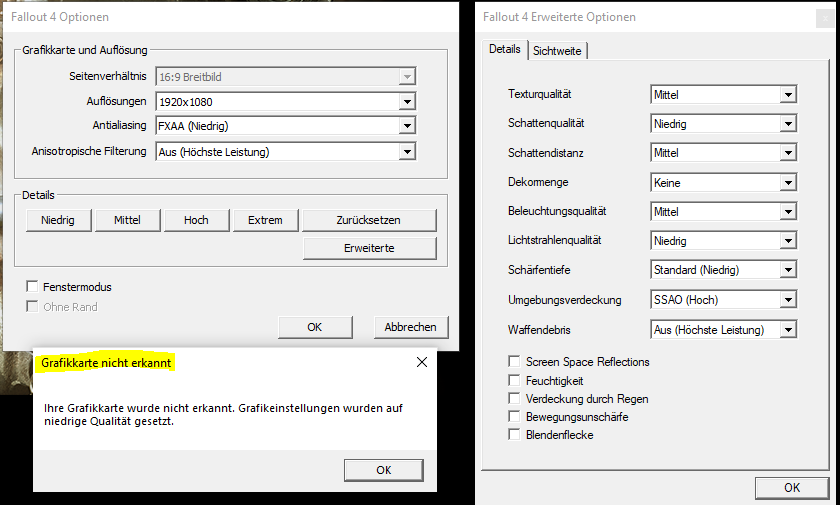Enable Bewegungsunschärfe checkbox

coord(514,416)
